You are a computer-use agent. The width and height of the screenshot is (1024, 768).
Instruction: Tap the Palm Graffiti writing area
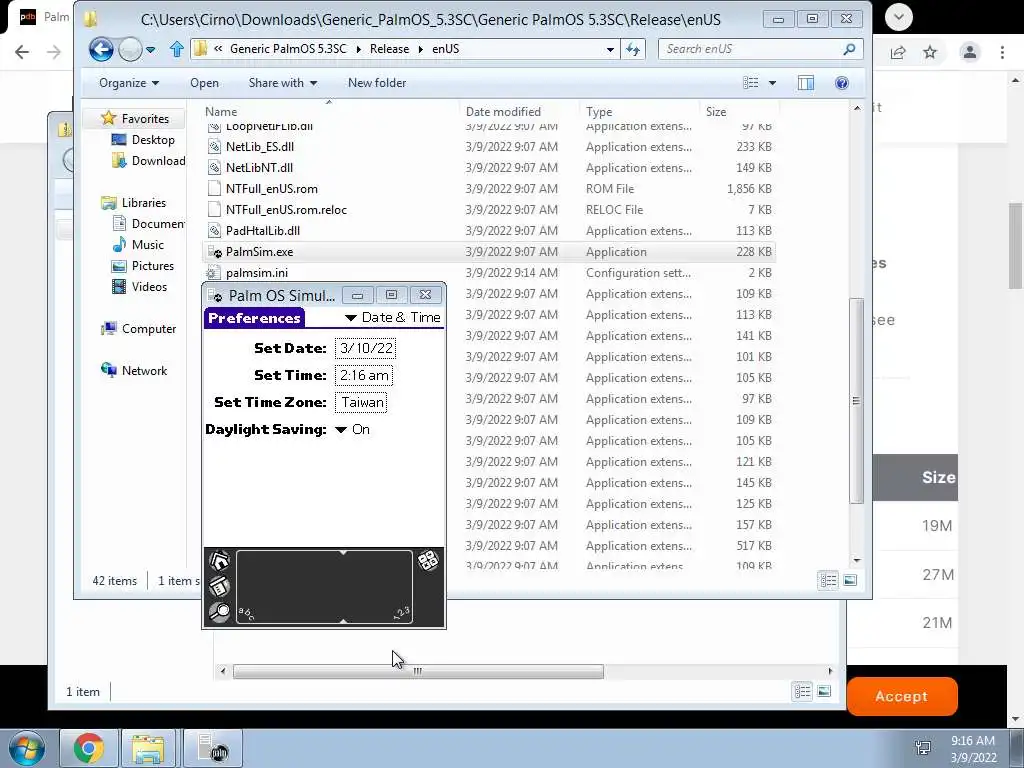coord(324,586)
